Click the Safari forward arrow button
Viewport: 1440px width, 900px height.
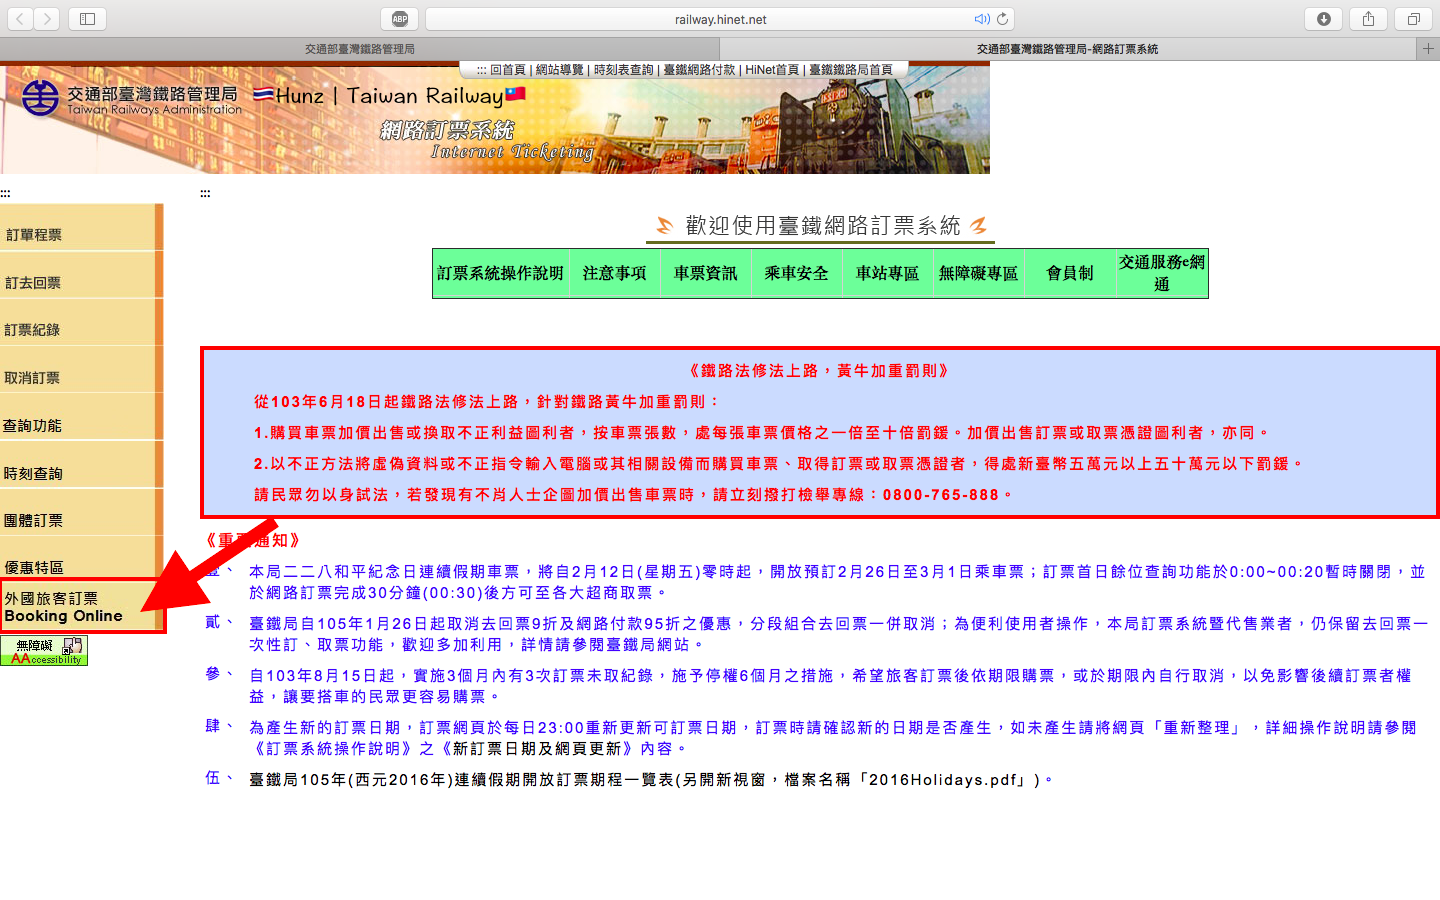tap(47, 19)
